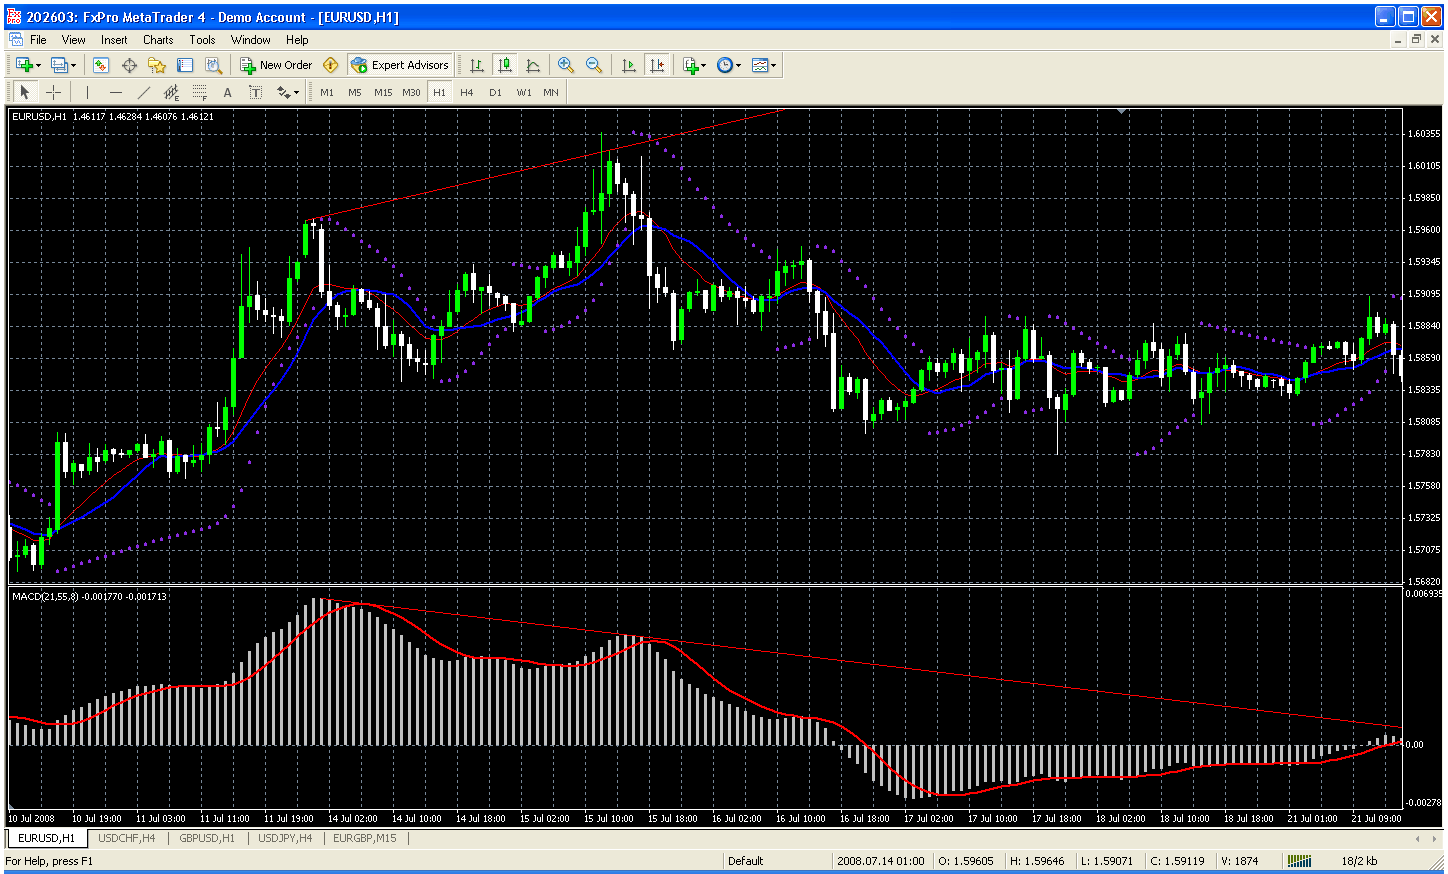Toggle Chart Shift icon

coord(657,65)
